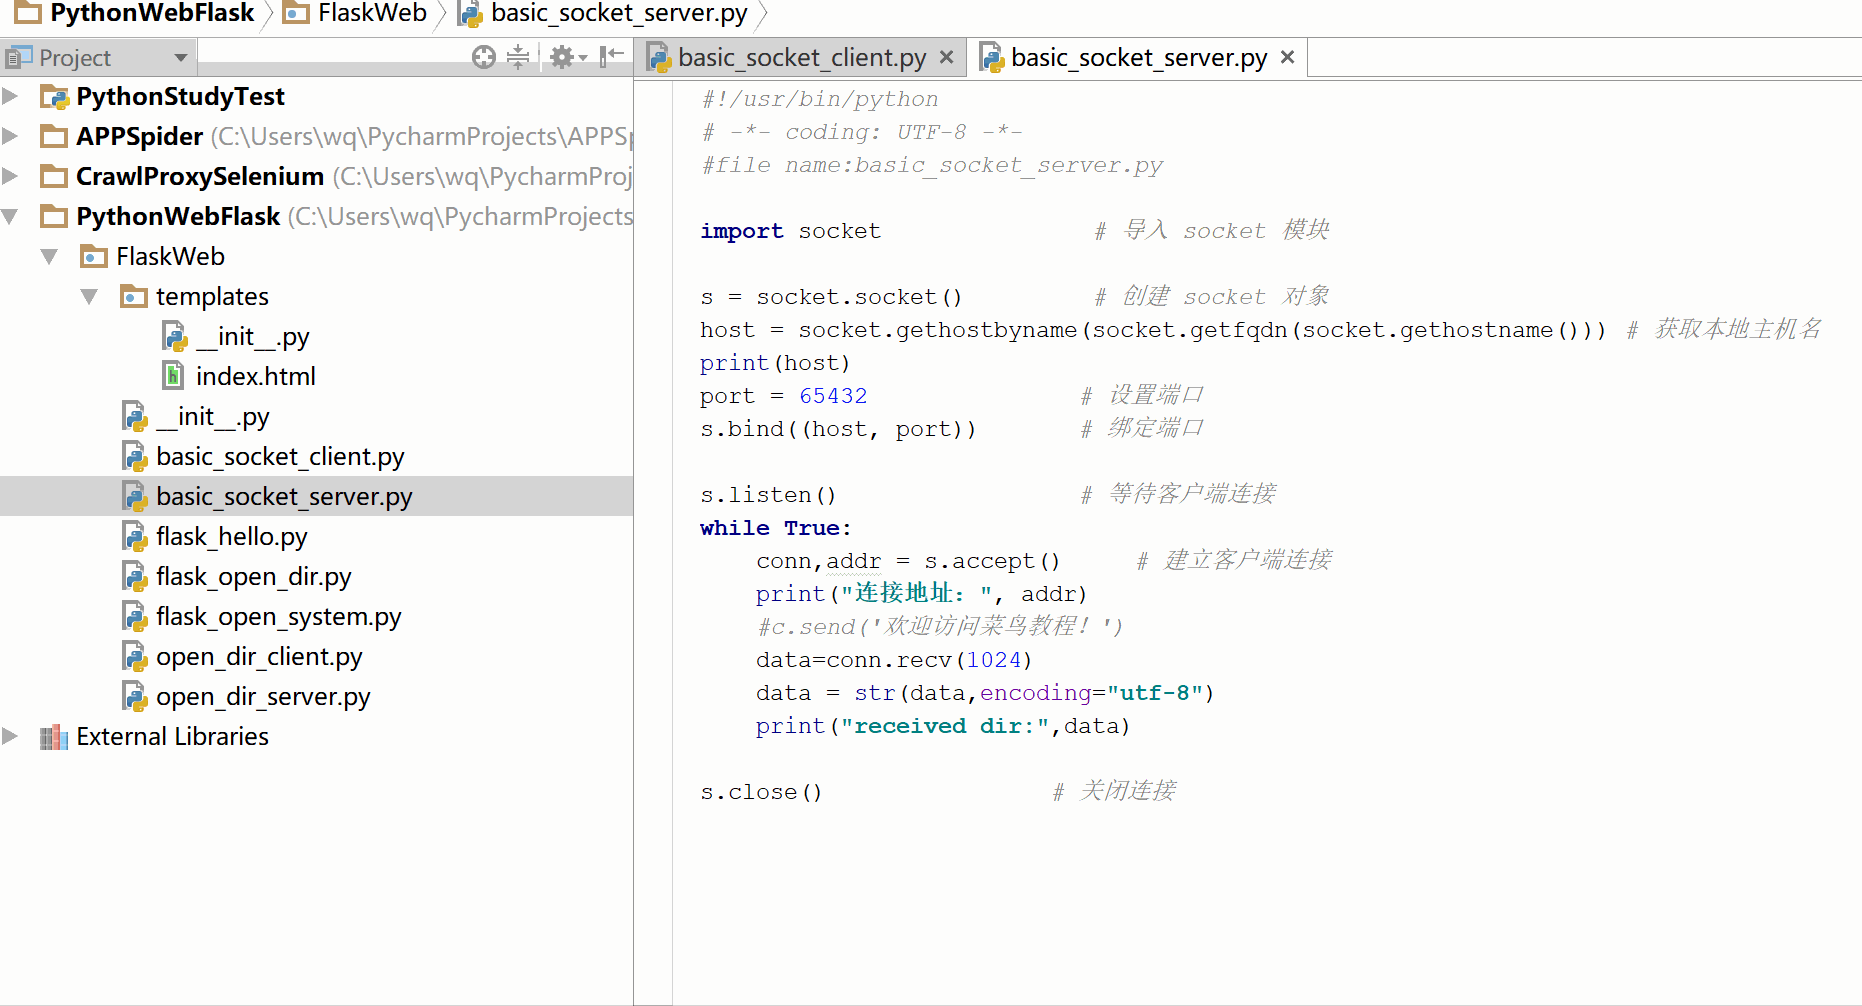This screenshot has height=1006, width=1862.
Task: Select flask_open_dir.py in project tree
Action: (254, 576)
